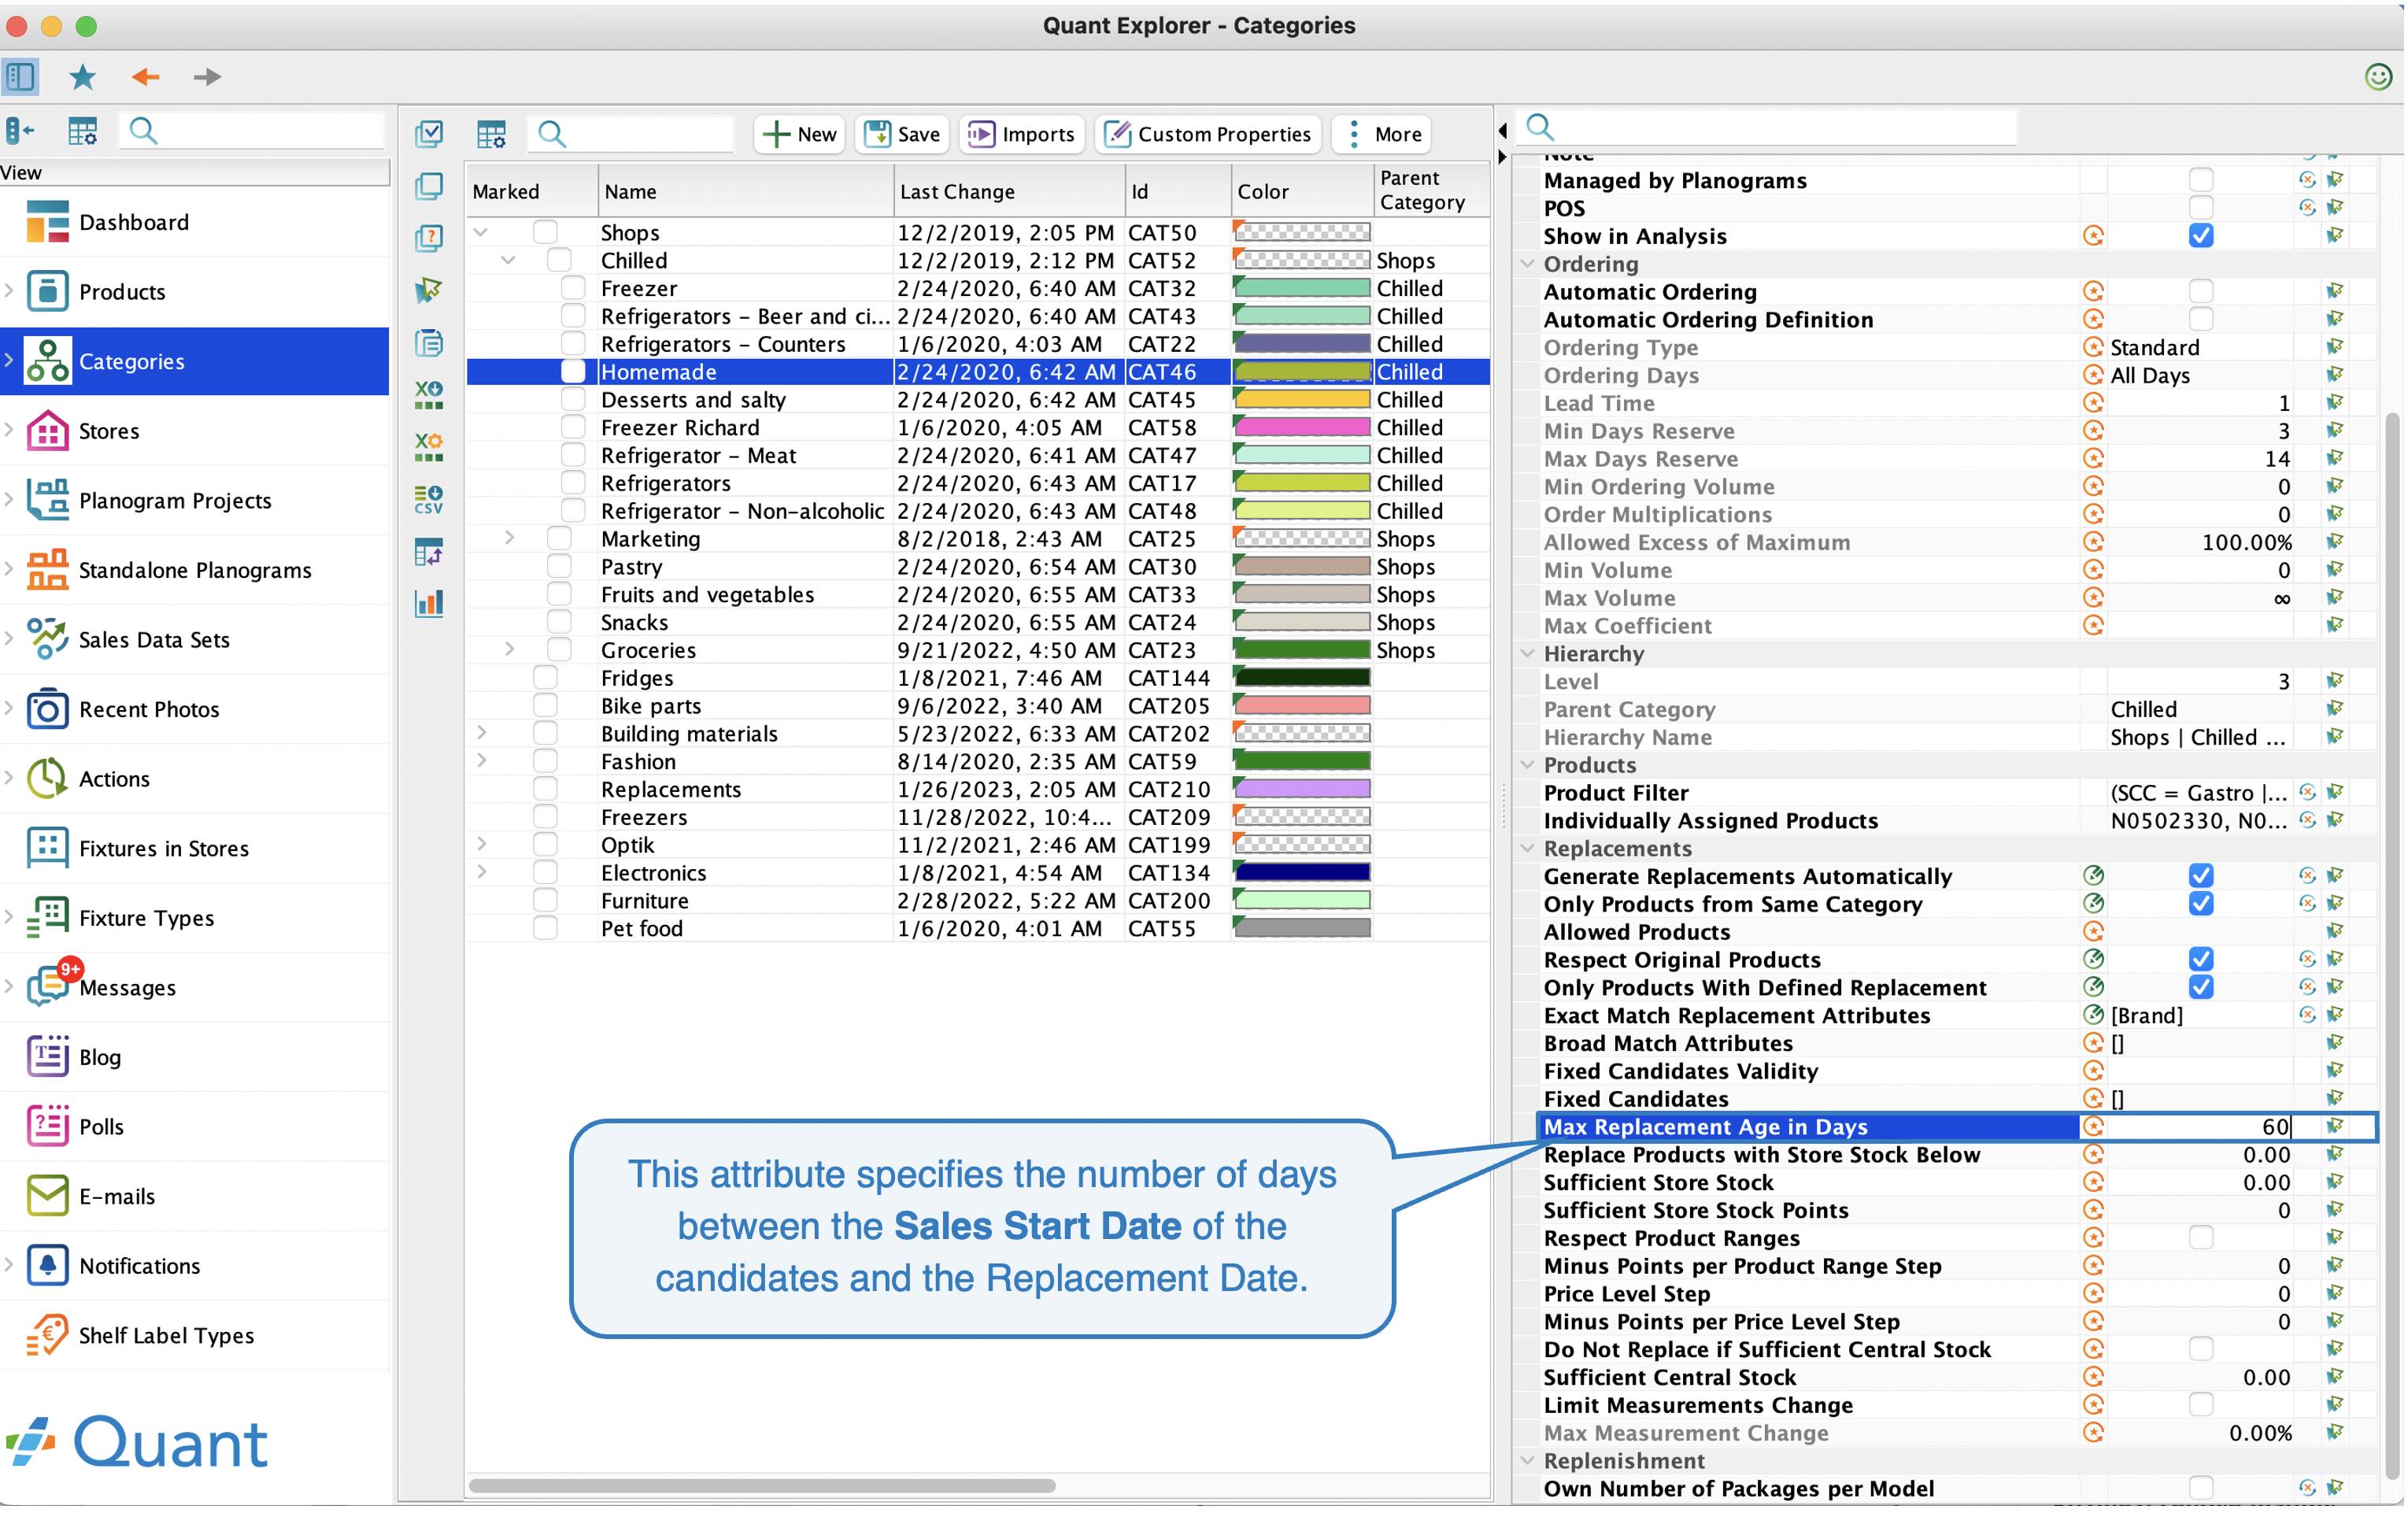Collapse properties panel with left triangle
Screen dimensions: 2408x1513
(1502, 130)
